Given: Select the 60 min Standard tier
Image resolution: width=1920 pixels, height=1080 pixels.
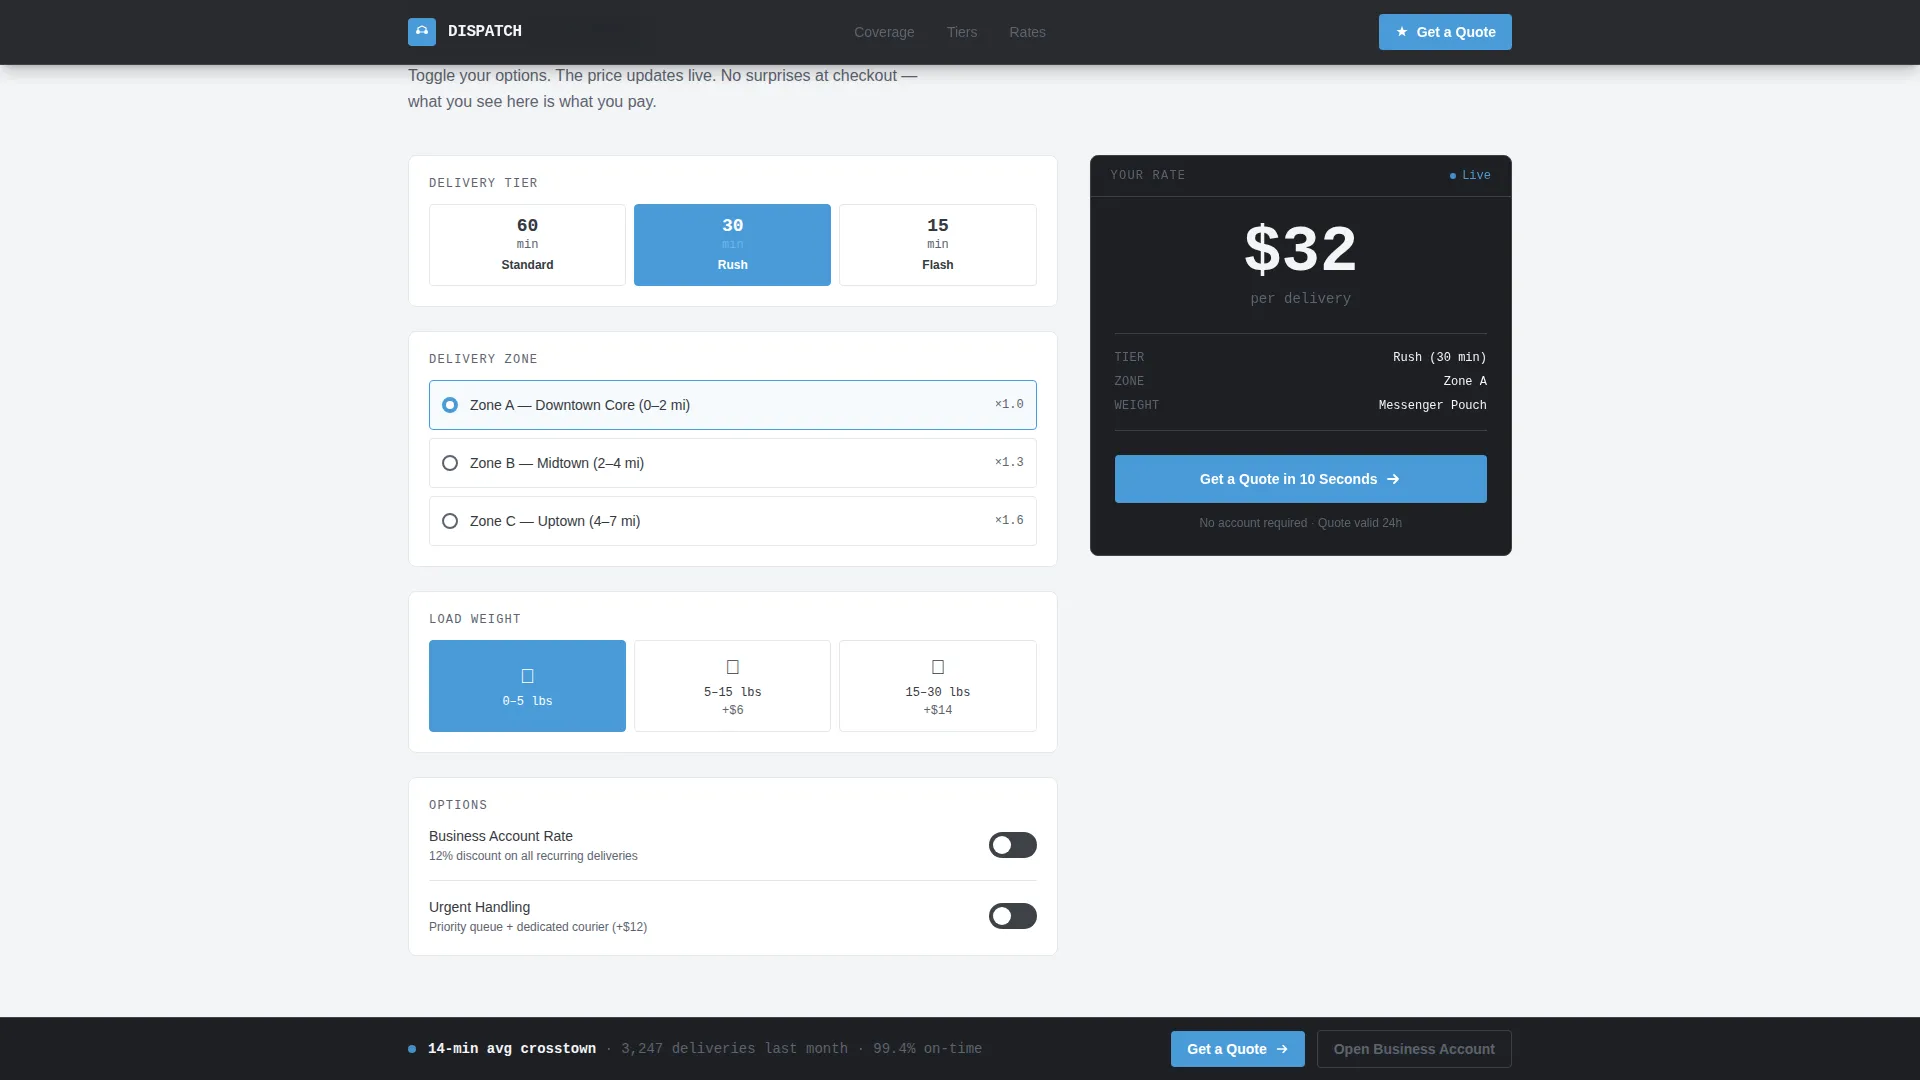Looking at the screenshot, I should [x=527, y=245].
